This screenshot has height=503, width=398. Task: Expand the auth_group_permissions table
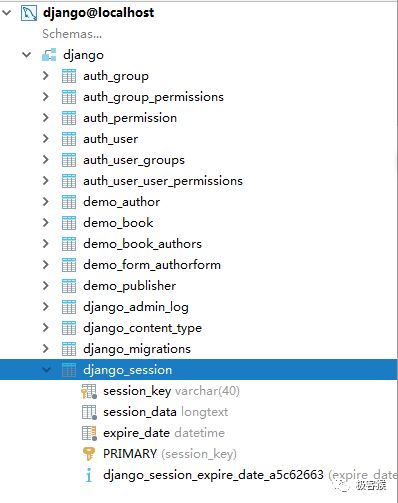pyautogui.click(x=46, y=97)
